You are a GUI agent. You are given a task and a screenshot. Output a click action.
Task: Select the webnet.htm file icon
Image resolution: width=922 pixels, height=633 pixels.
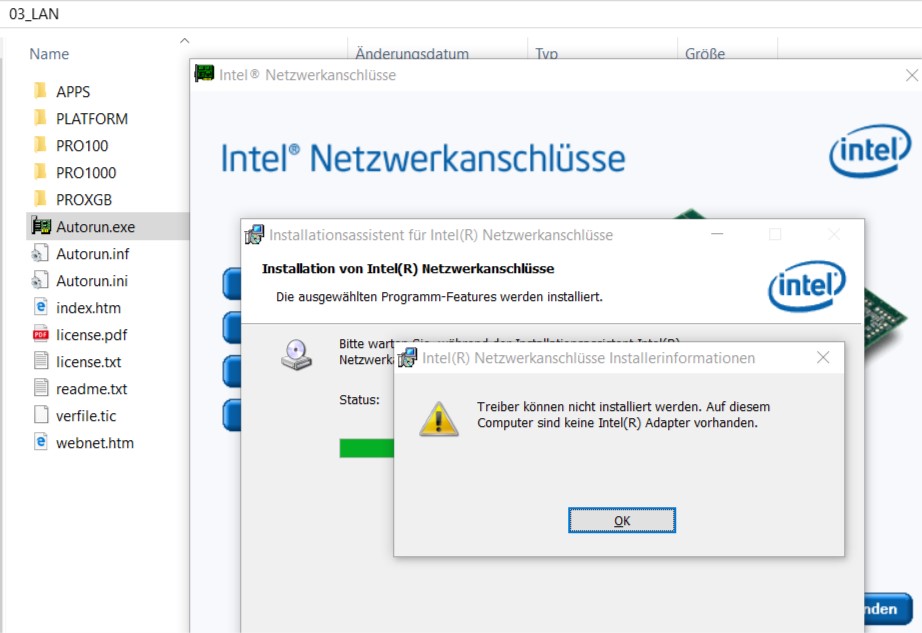click(41, 442)
